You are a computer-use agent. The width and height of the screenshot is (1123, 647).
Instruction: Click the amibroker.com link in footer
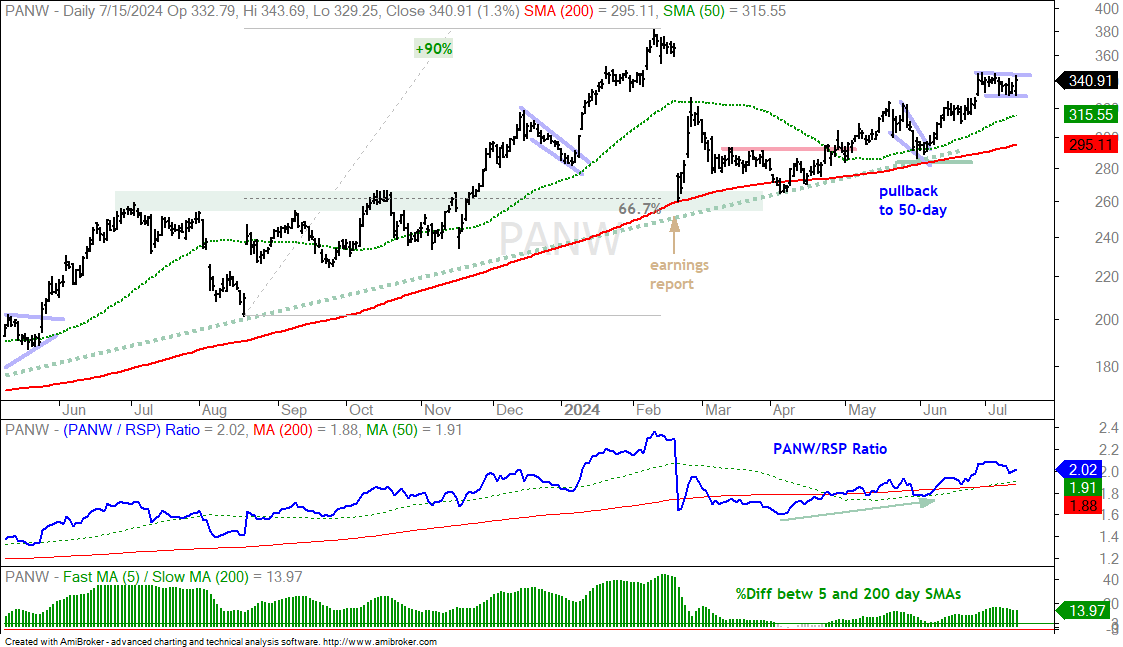380,642
